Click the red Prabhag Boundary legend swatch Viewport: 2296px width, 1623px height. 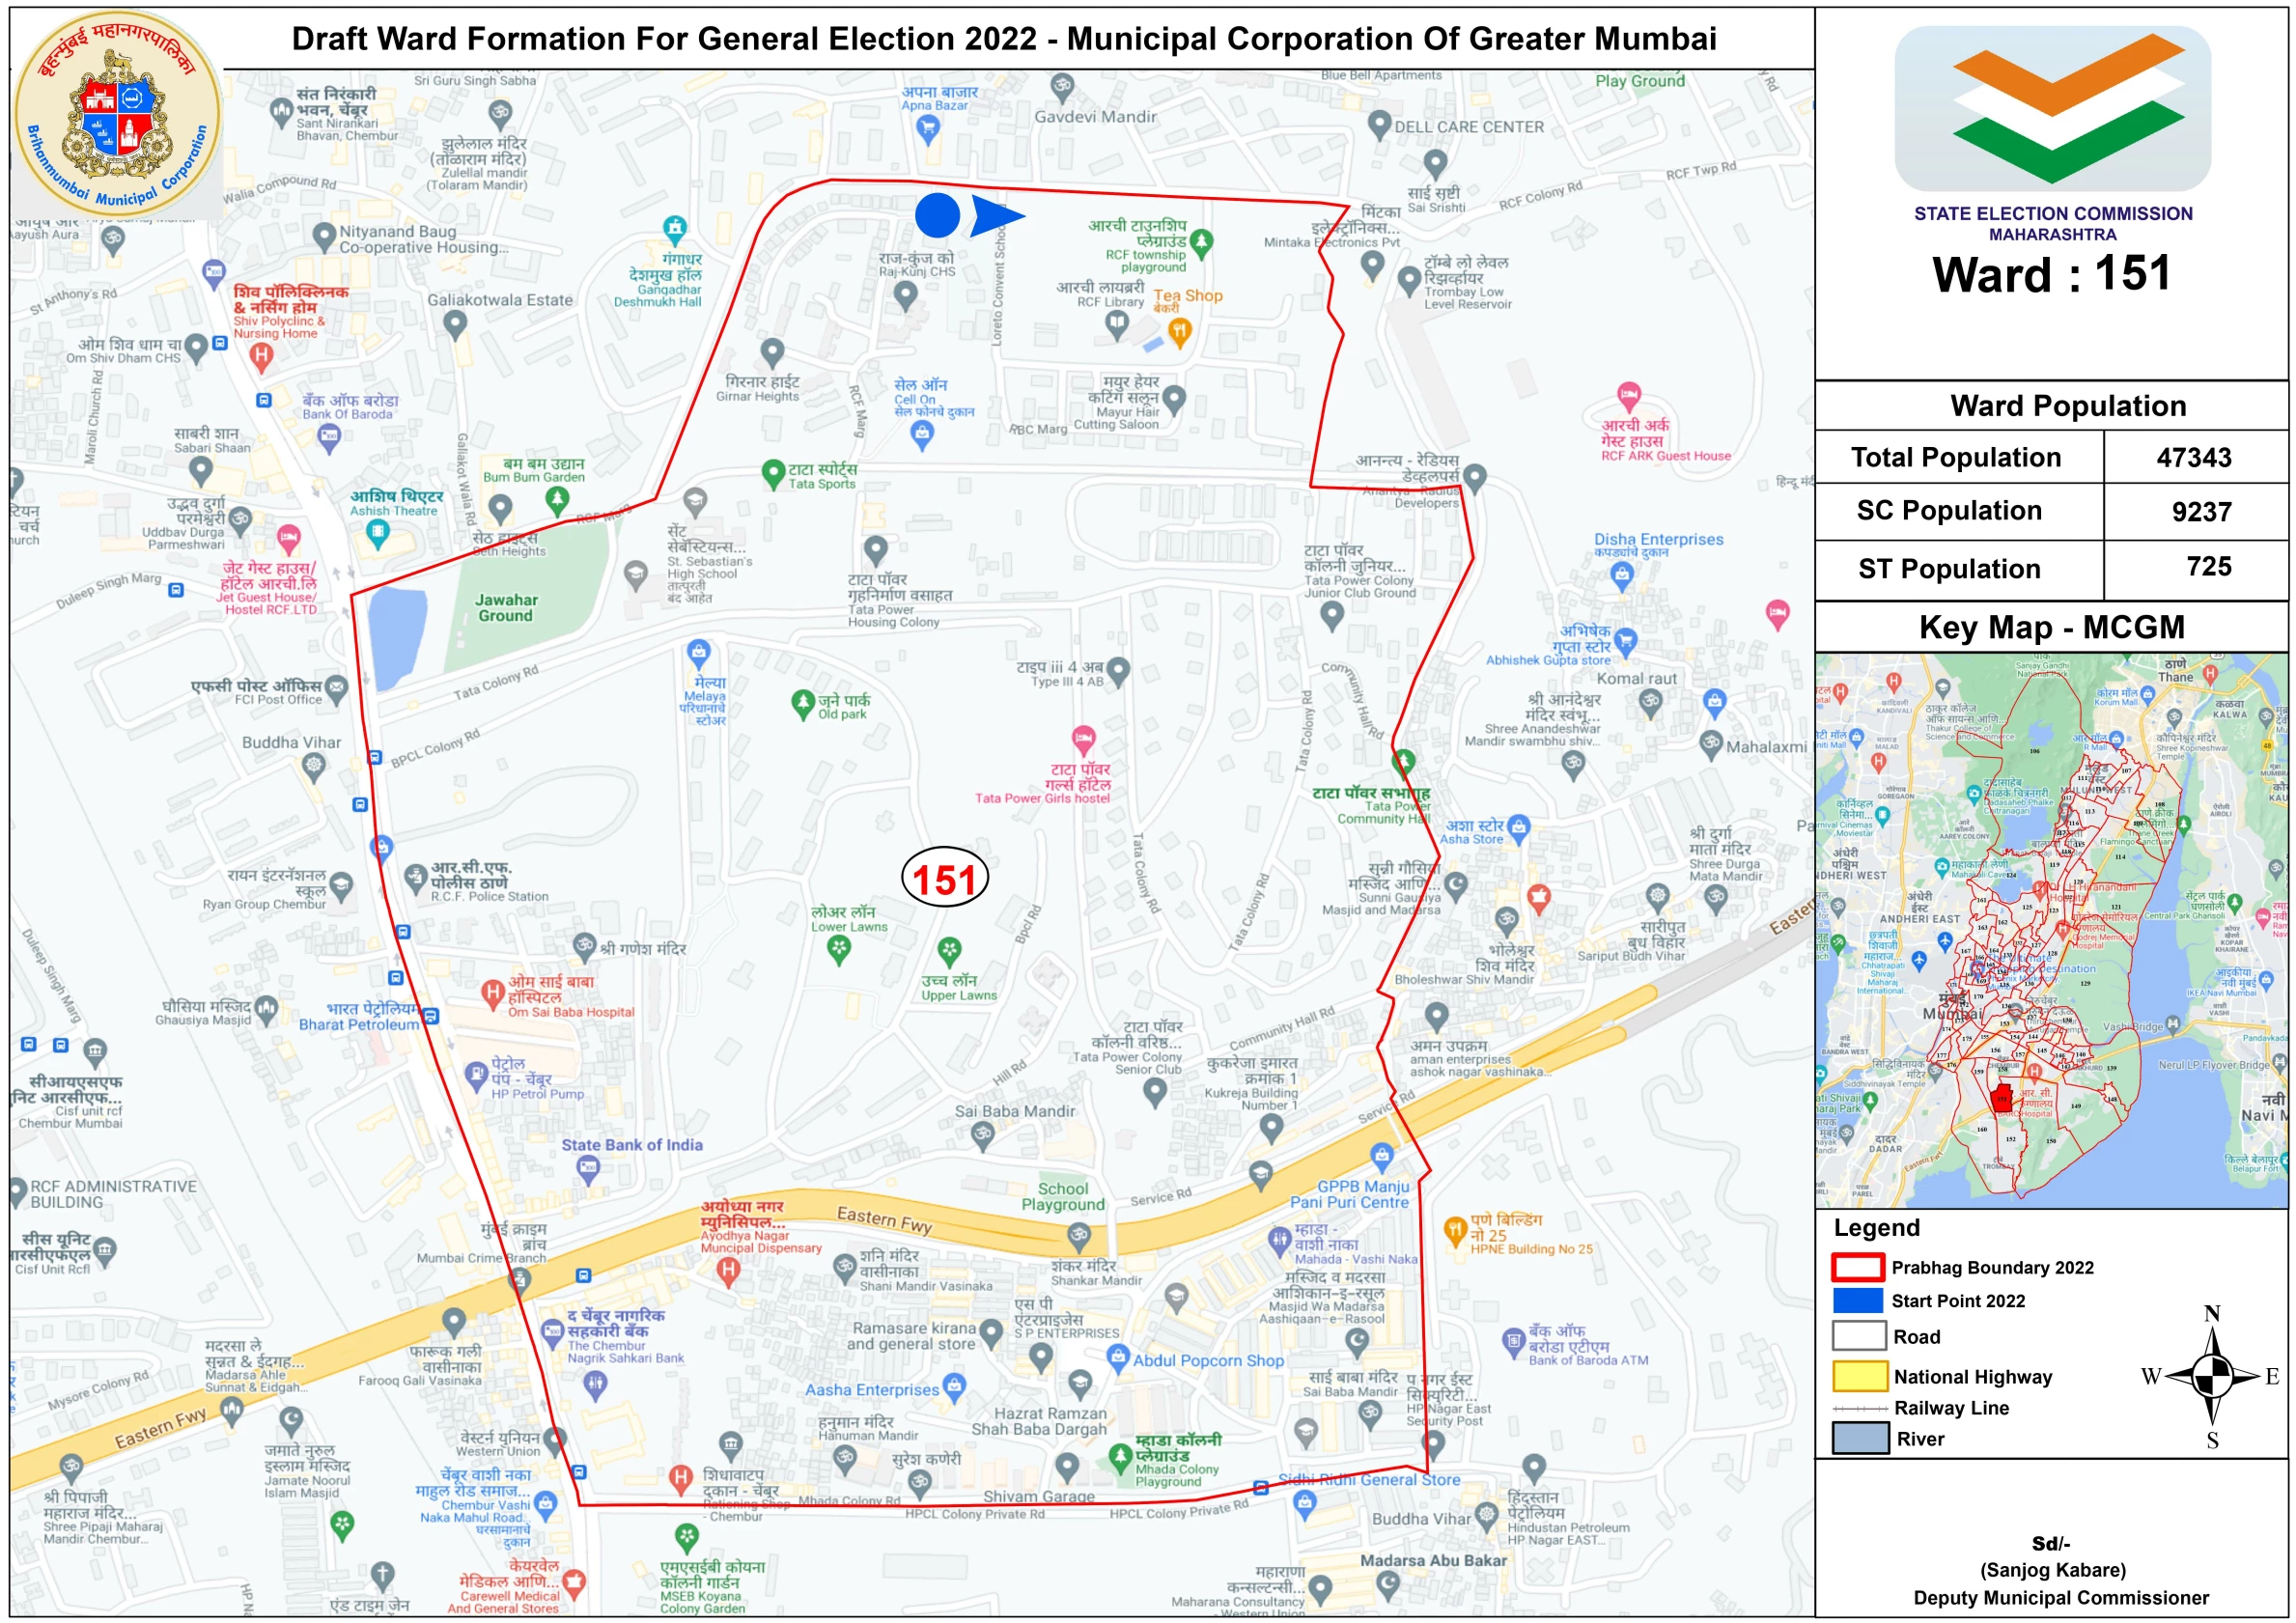click(1858, 1267)
